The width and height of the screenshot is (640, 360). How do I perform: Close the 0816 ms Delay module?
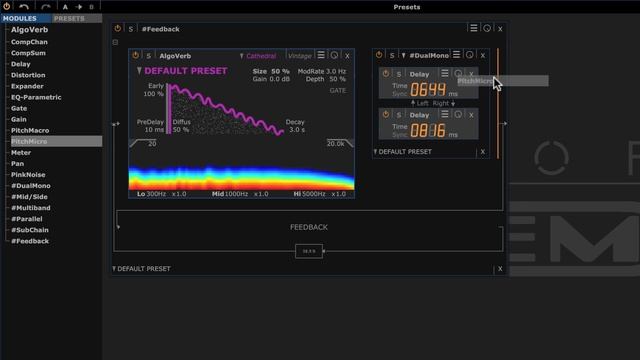tap(471, 116)
